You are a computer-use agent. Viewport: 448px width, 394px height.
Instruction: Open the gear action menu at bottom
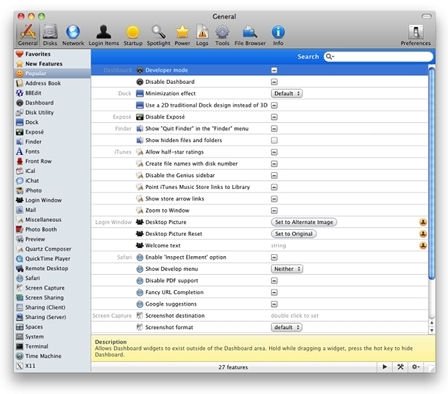pyautogui.click(x=416, y=367)
